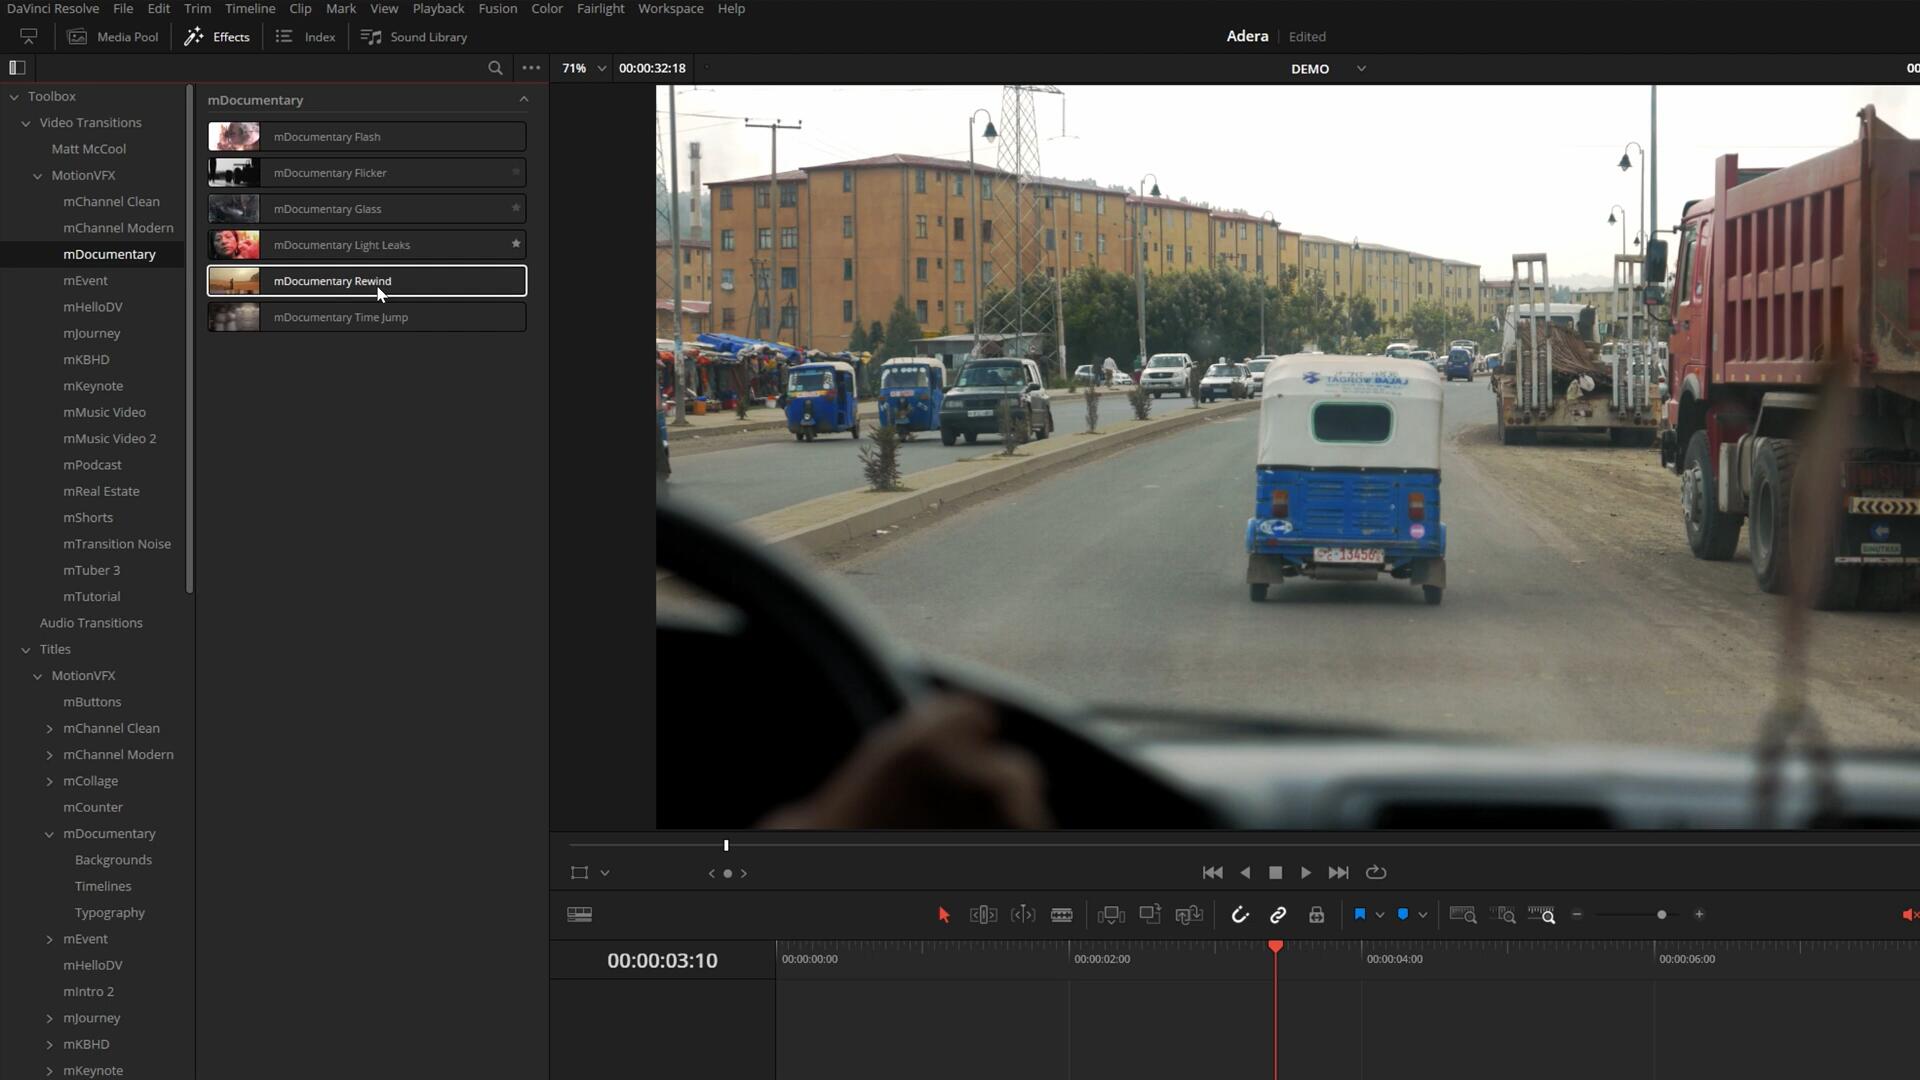The image size is (1920, 1080).
Task: Open viewer zoom 71% dropdown
Action: 601,68
